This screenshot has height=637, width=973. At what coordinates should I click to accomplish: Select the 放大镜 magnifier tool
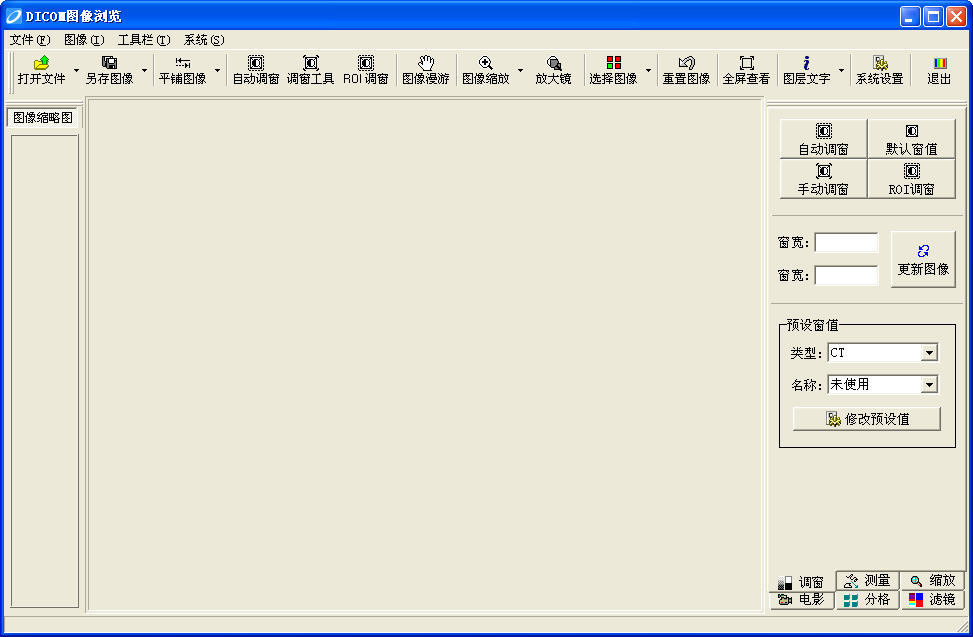point(554,69)
